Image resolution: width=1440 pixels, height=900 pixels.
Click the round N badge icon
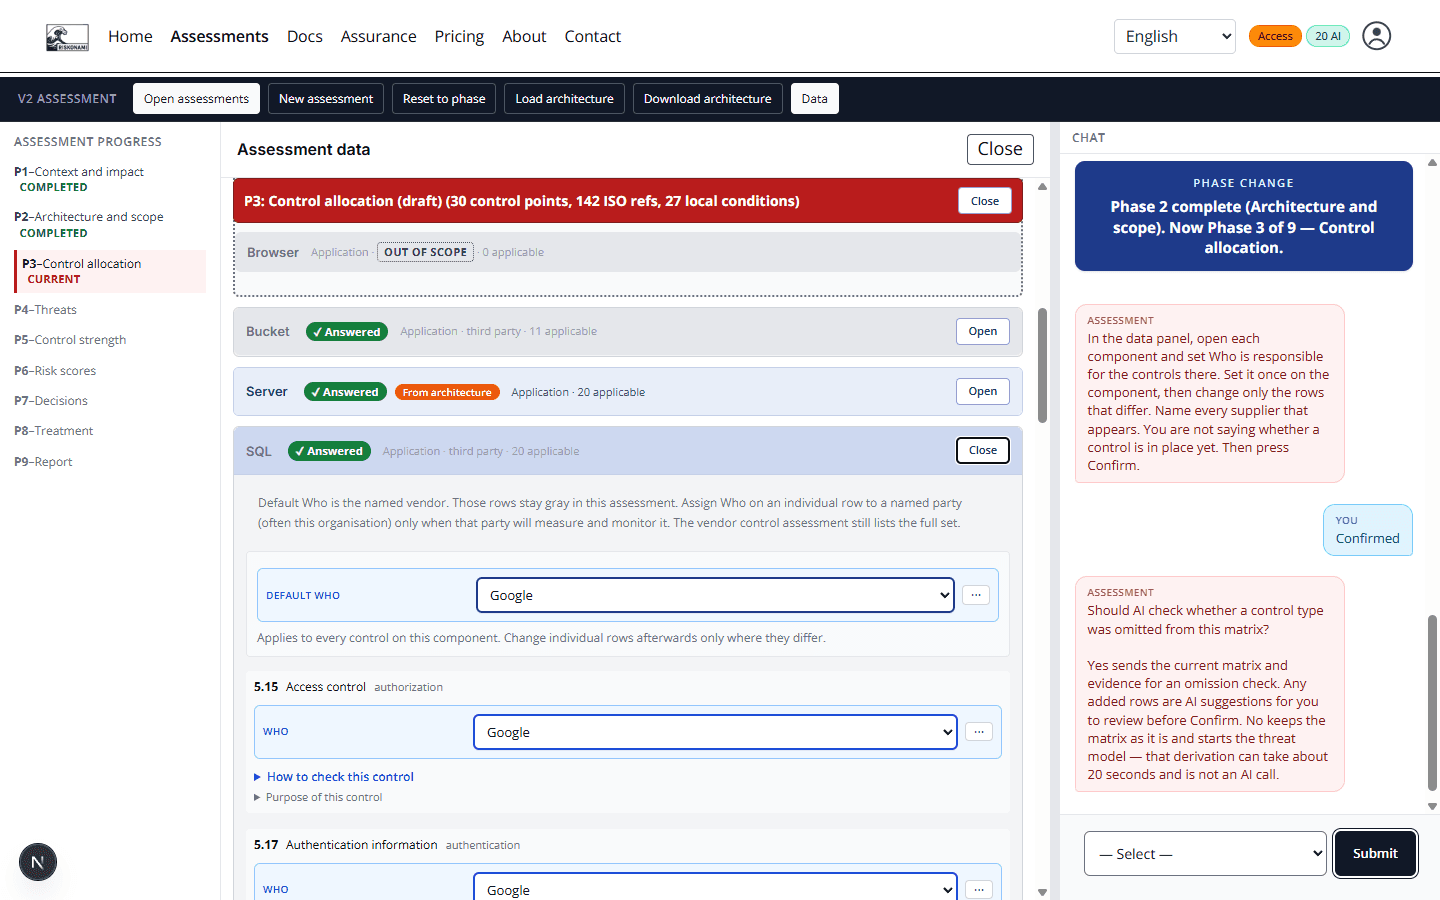click(x=38, y=862)
